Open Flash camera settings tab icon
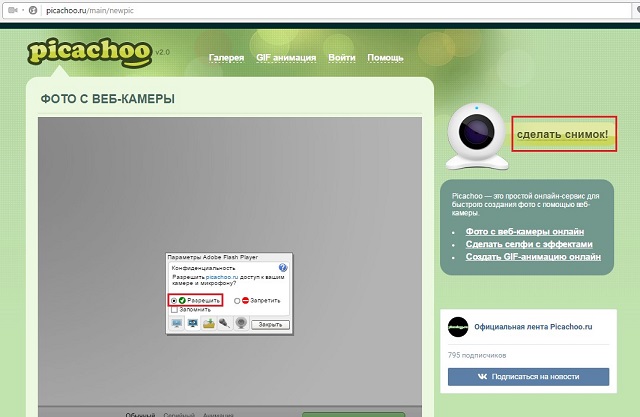 (241, 324)
